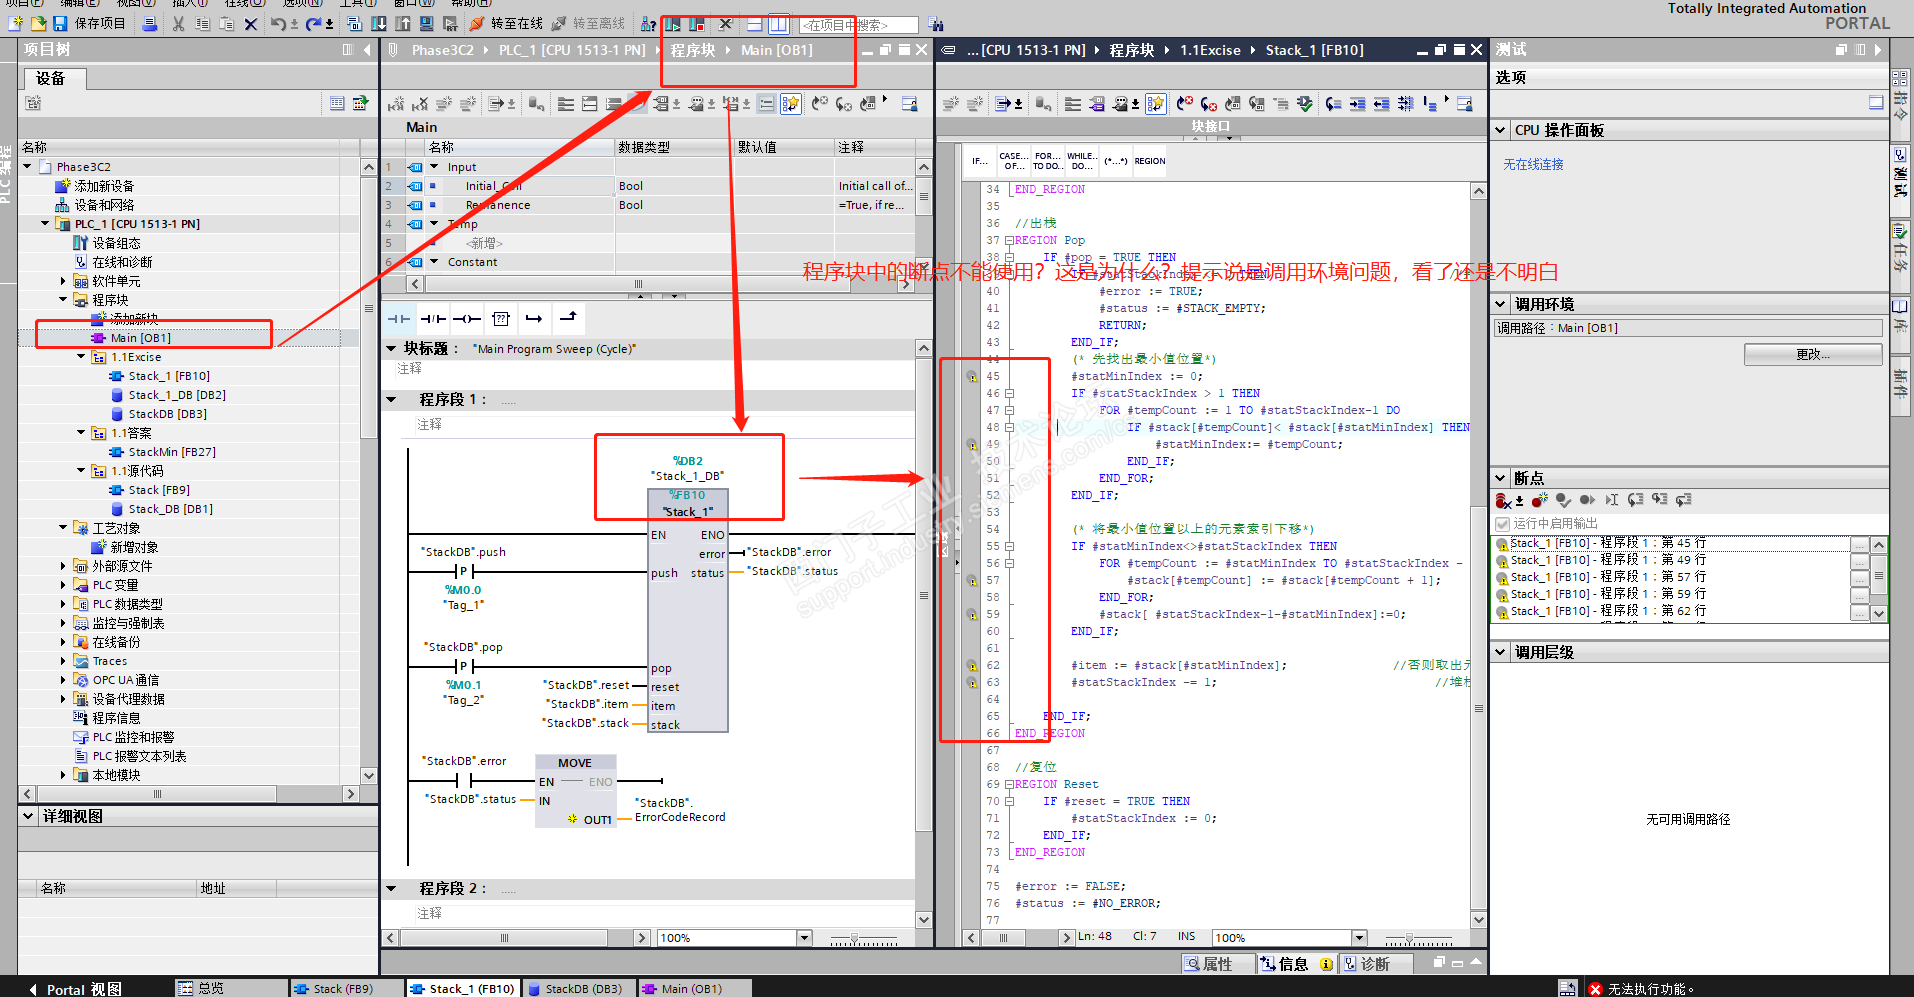
Task: Click the save project disk icon
Action: (x=60, y=23)
